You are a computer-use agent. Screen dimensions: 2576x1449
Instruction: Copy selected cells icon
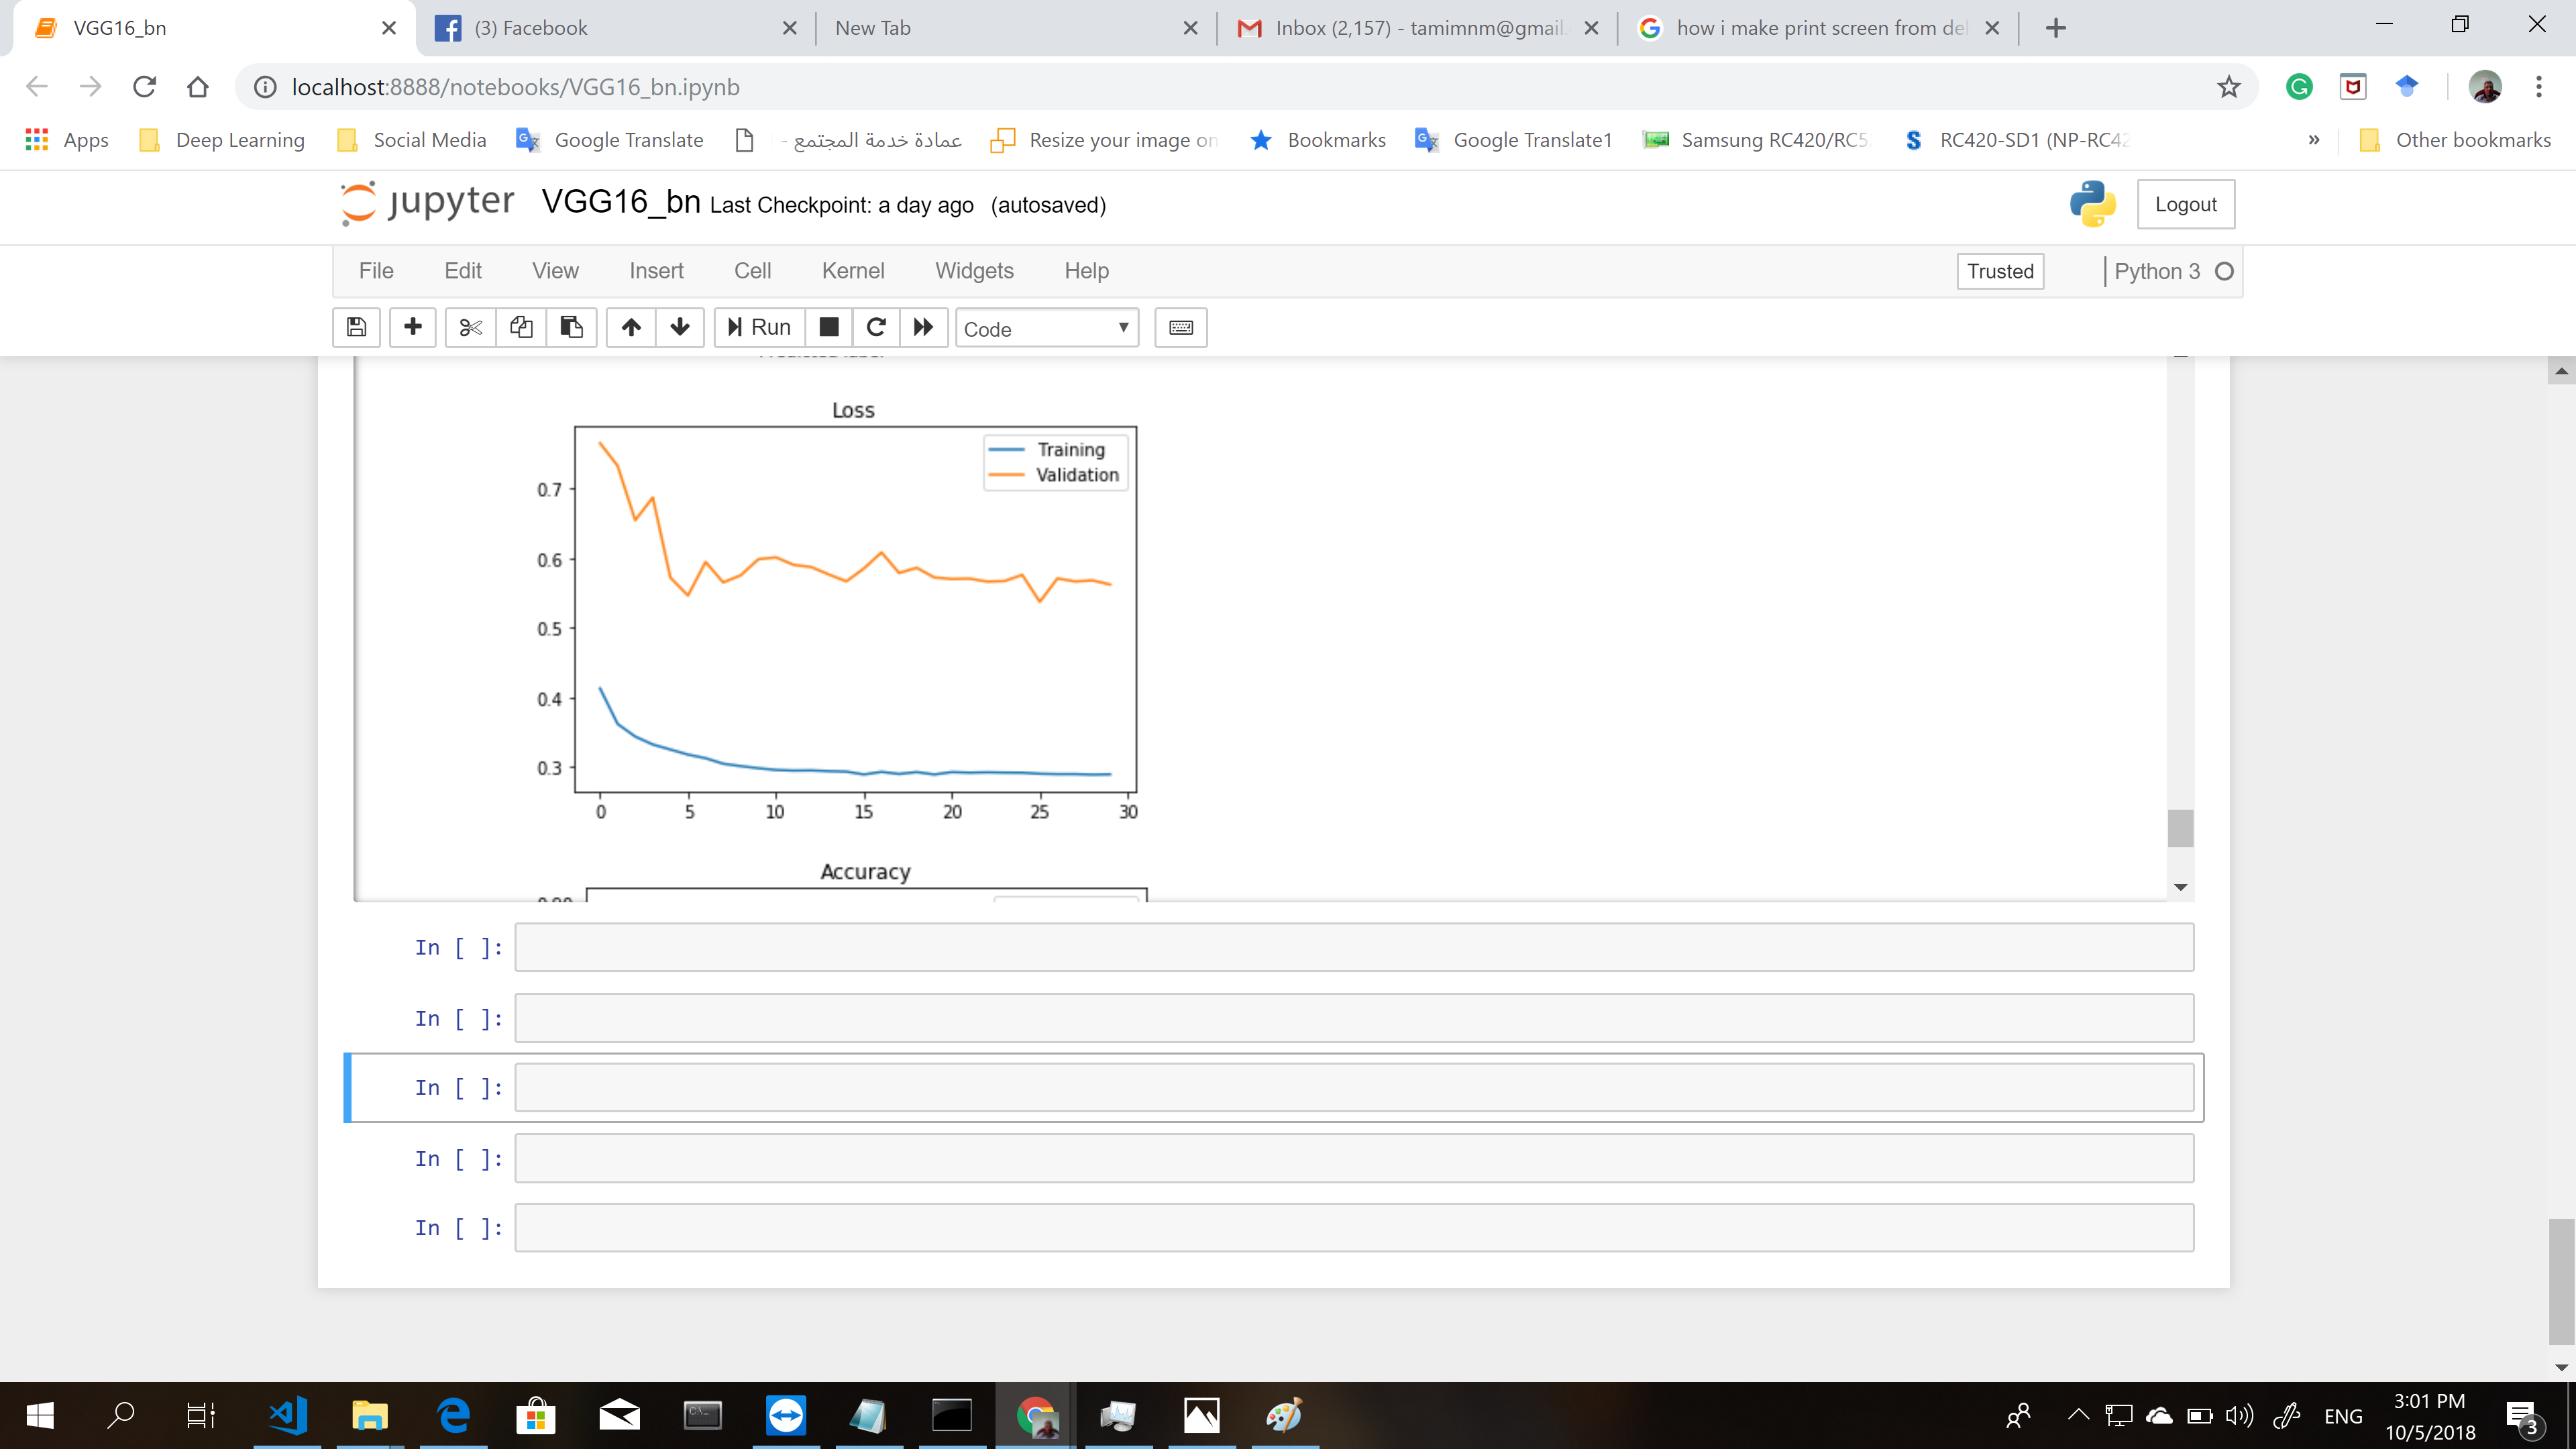click(521, 327)
